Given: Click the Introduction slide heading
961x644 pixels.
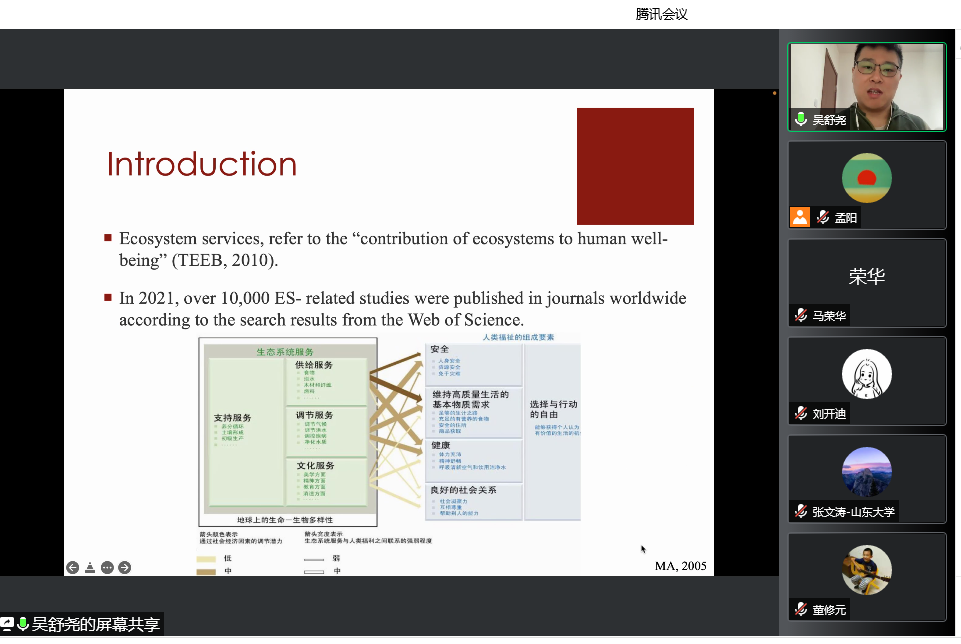Looking at the screenshot, I should point(202,164).
